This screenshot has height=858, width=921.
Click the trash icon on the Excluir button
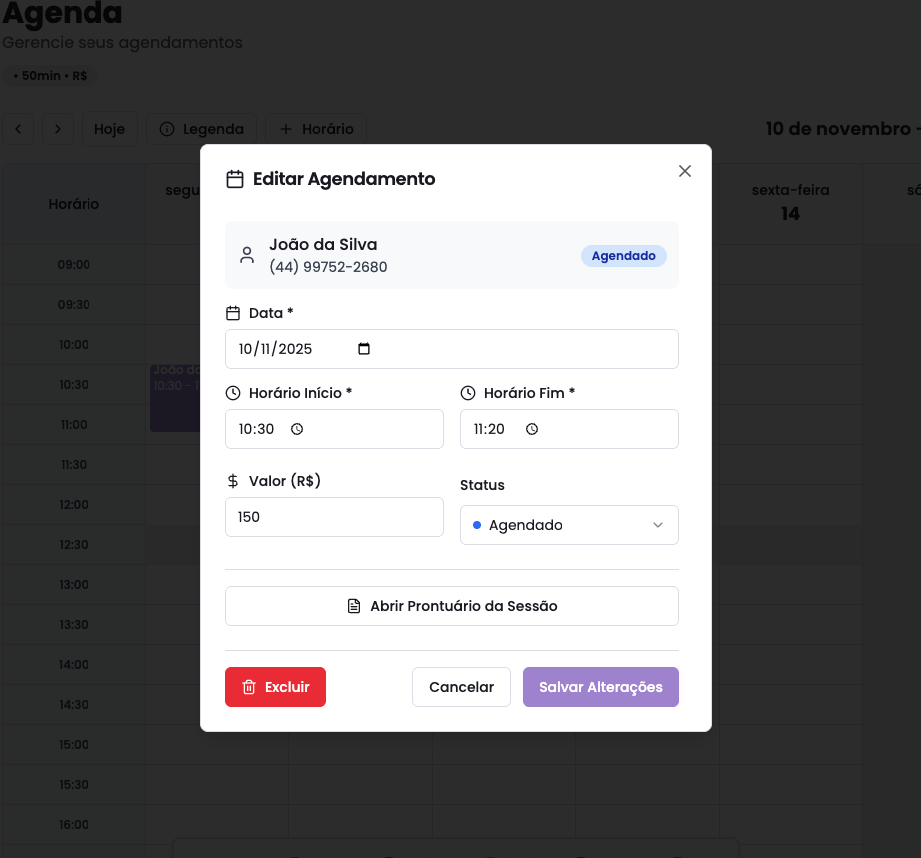248,687
